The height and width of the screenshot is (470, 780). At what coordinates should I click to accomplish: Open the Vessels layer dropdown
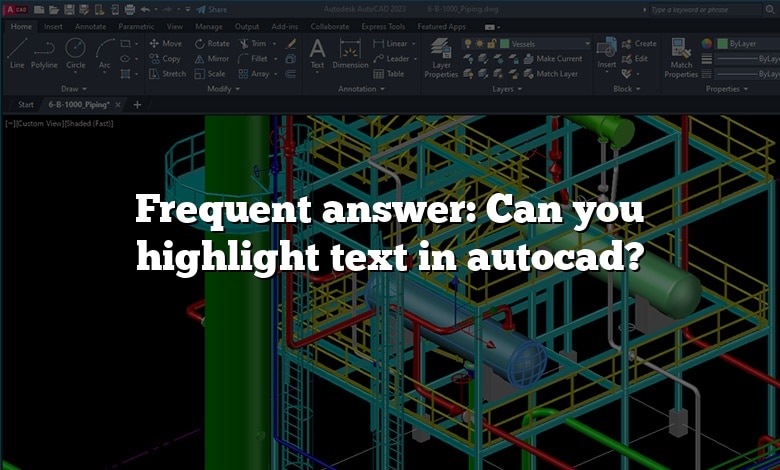[587, 44]
